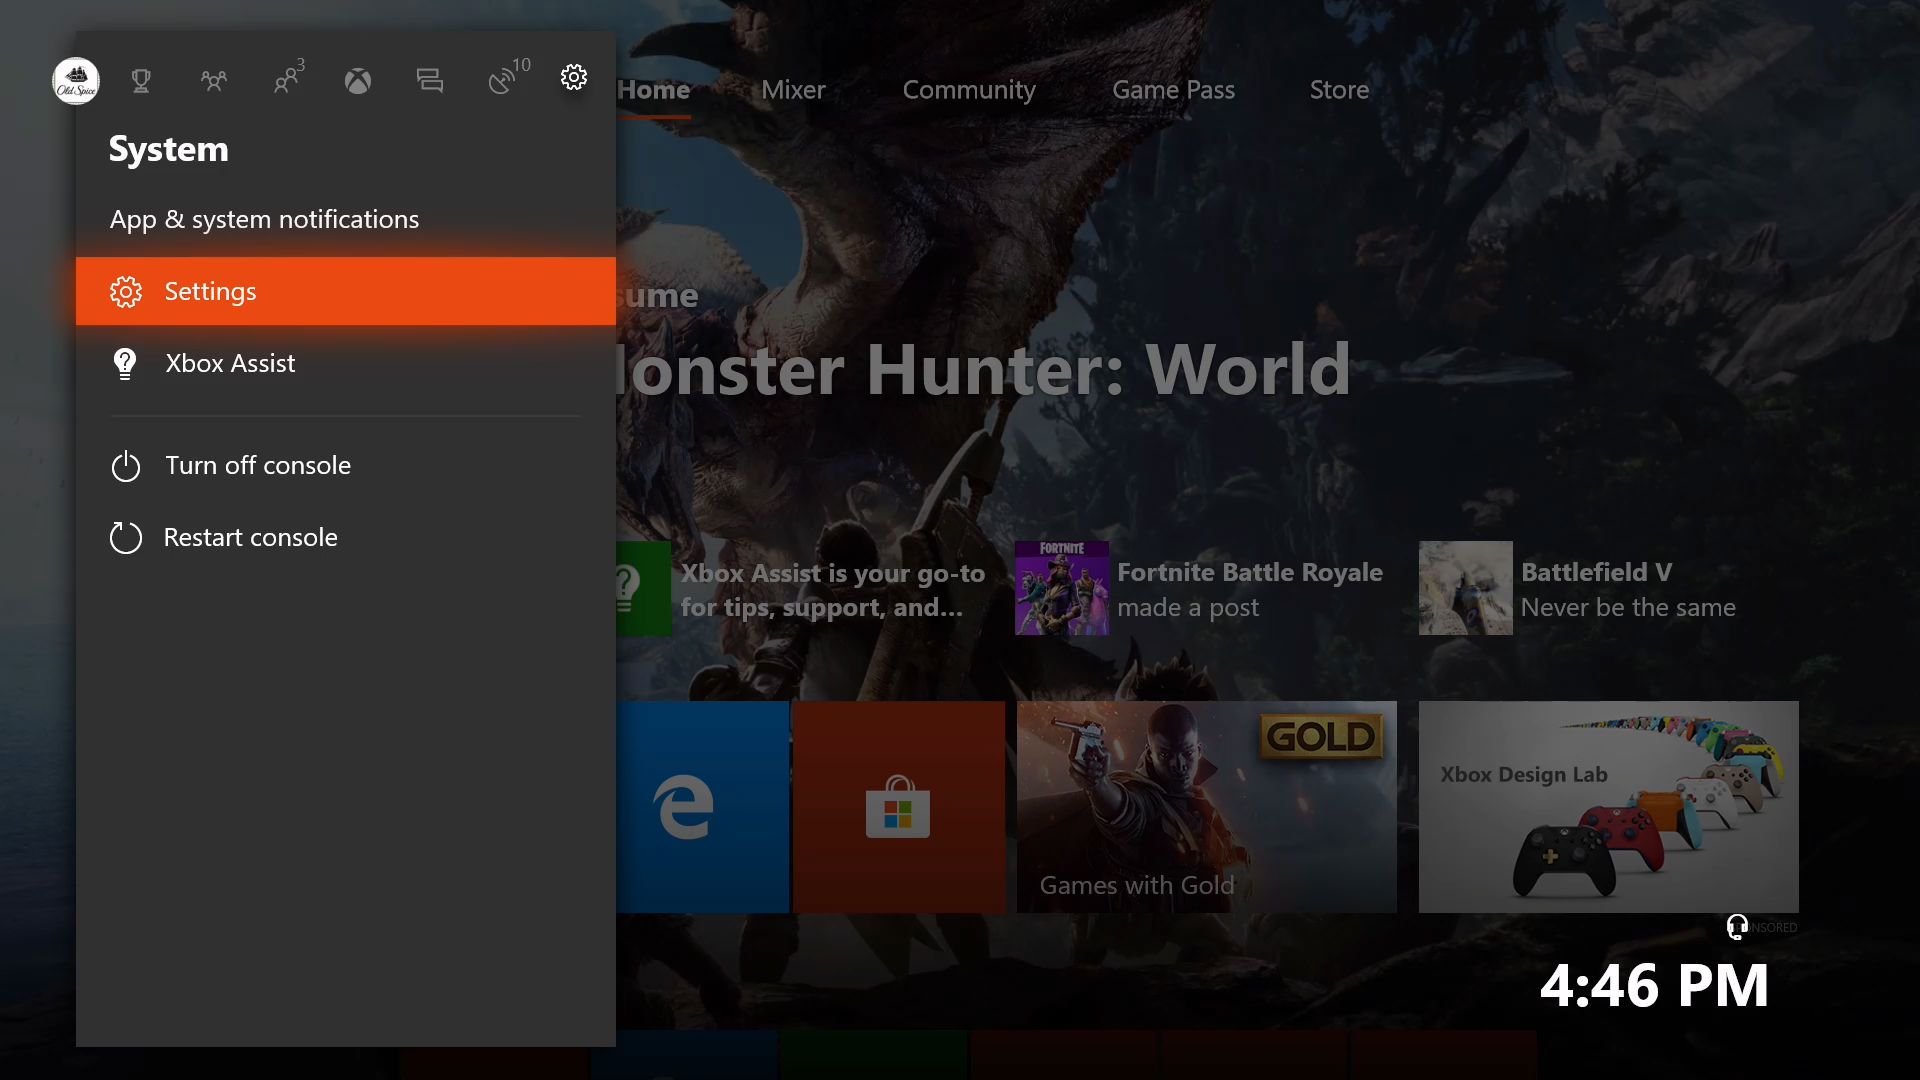1920x1080 pixels.
Task: Click the achievements trophy icon
Action: coord(142,78)
